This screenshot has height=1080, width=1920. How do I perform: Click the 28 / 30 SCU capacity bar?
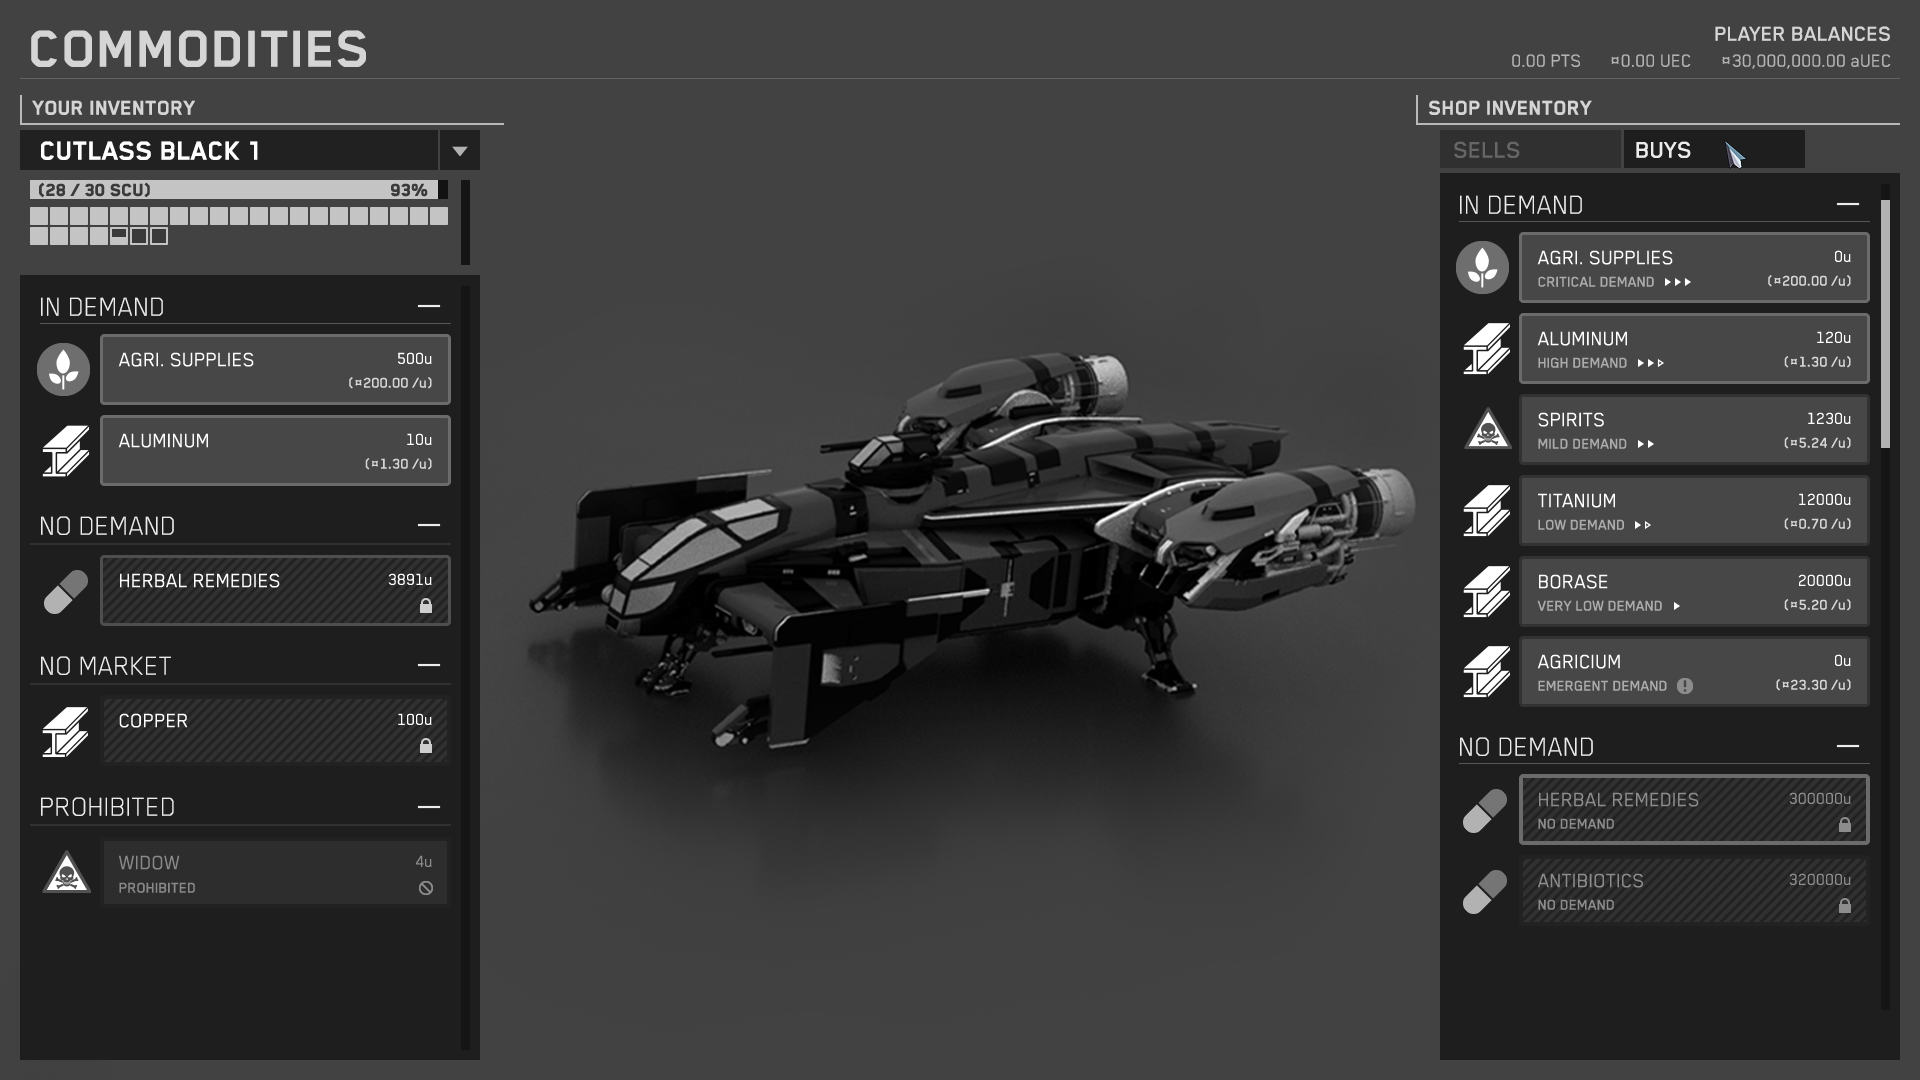coord(233,190)
